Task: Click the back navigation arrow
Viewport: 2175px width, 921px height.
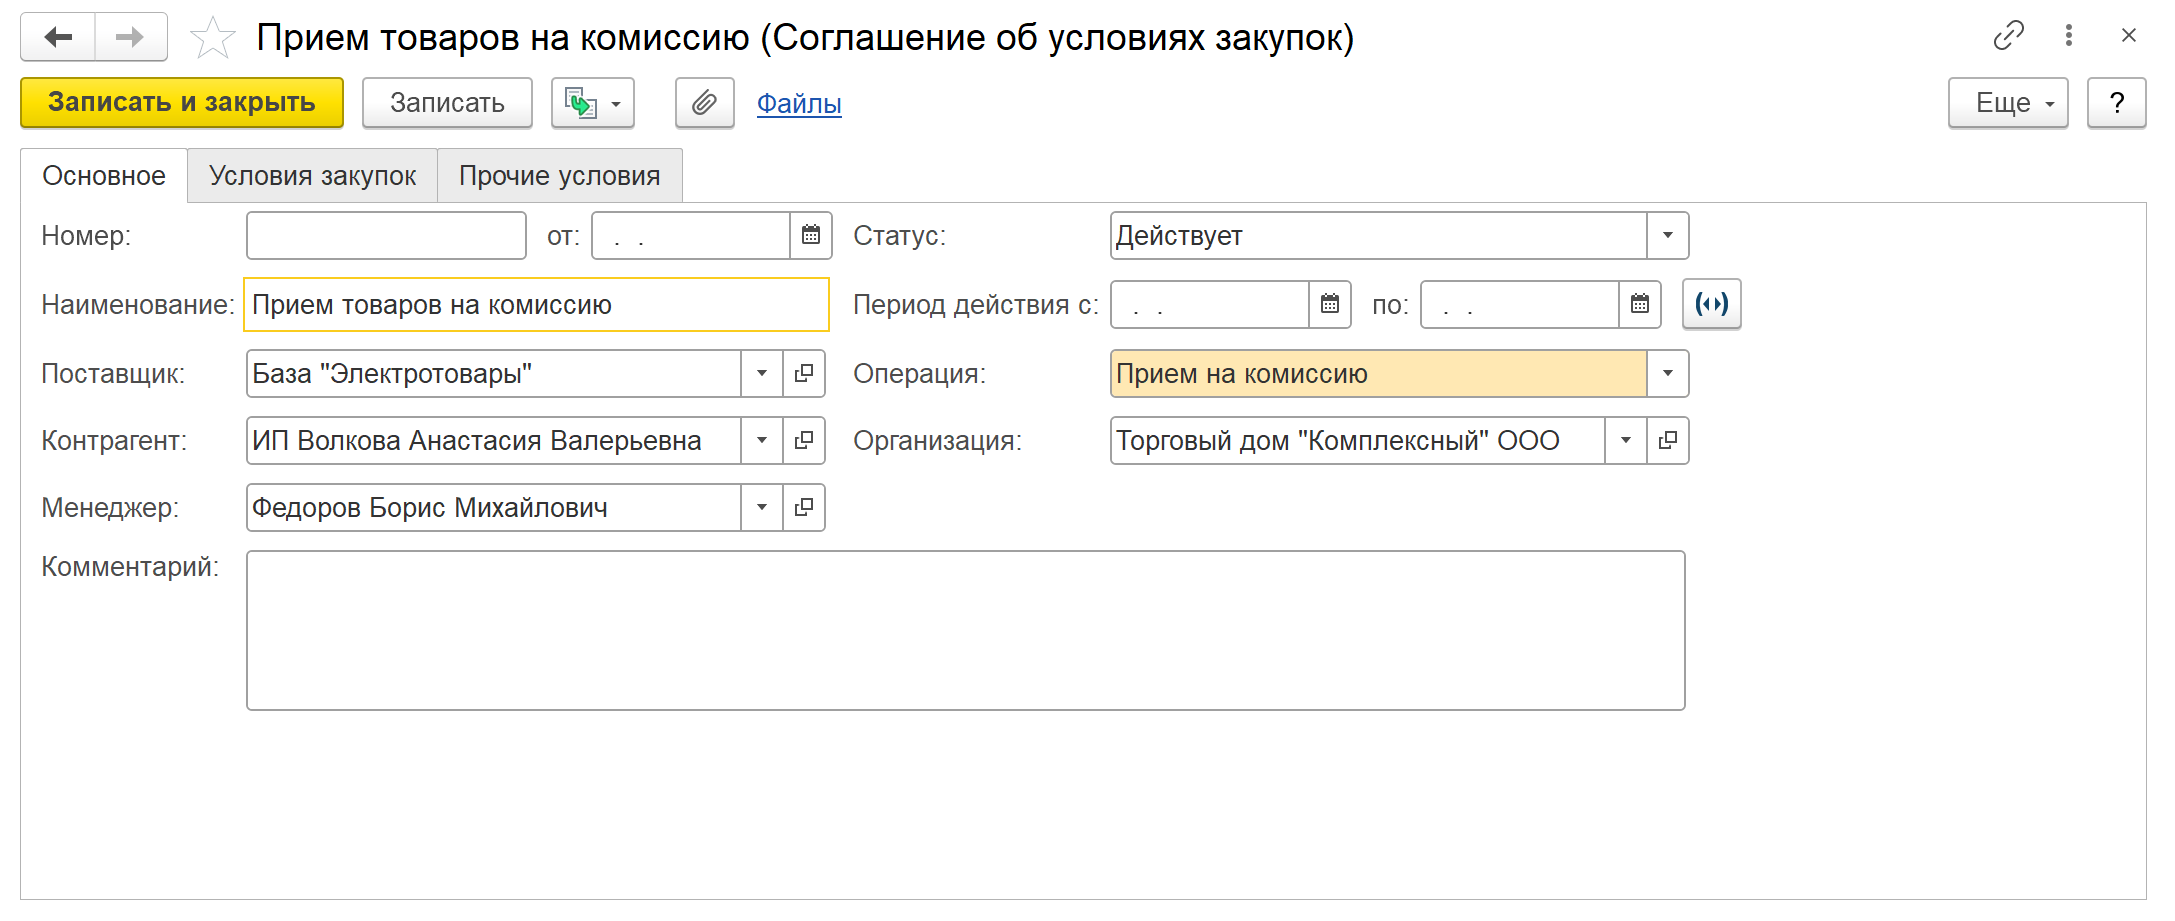Action: [58, 37]
